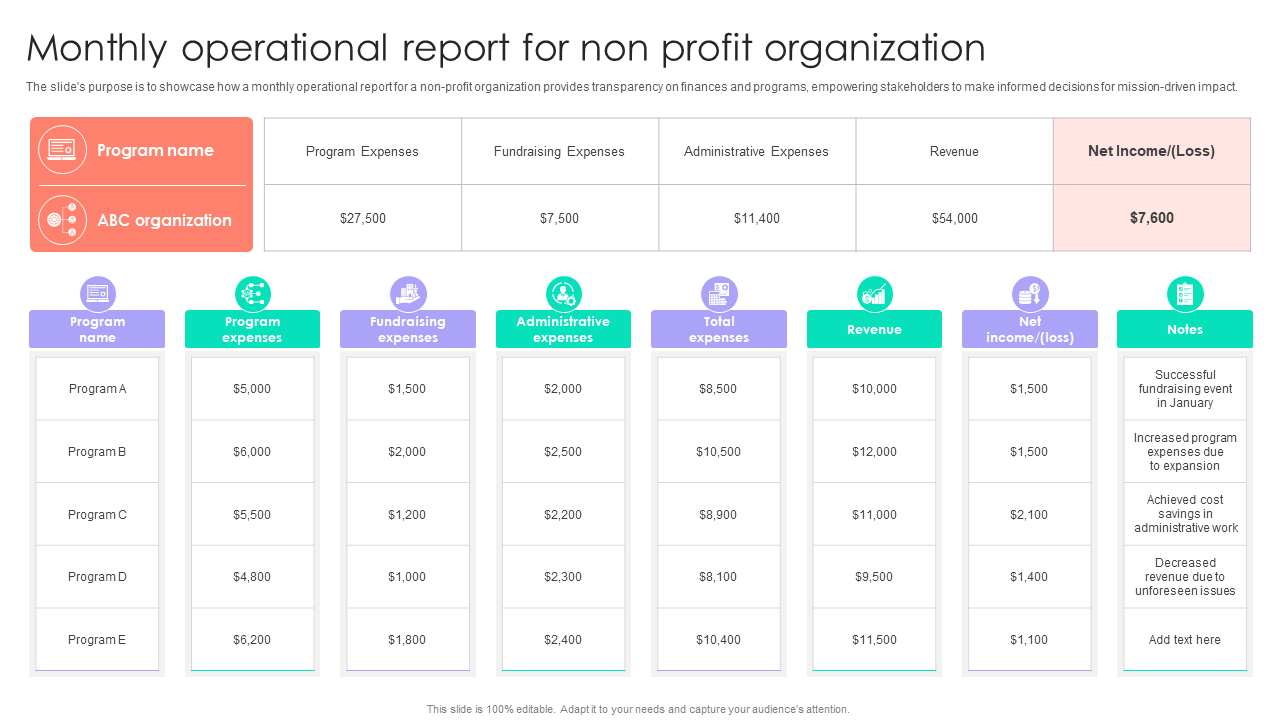Click the $1,100 net income cell
The image size is (1280, 720).
coord(1029,640)
